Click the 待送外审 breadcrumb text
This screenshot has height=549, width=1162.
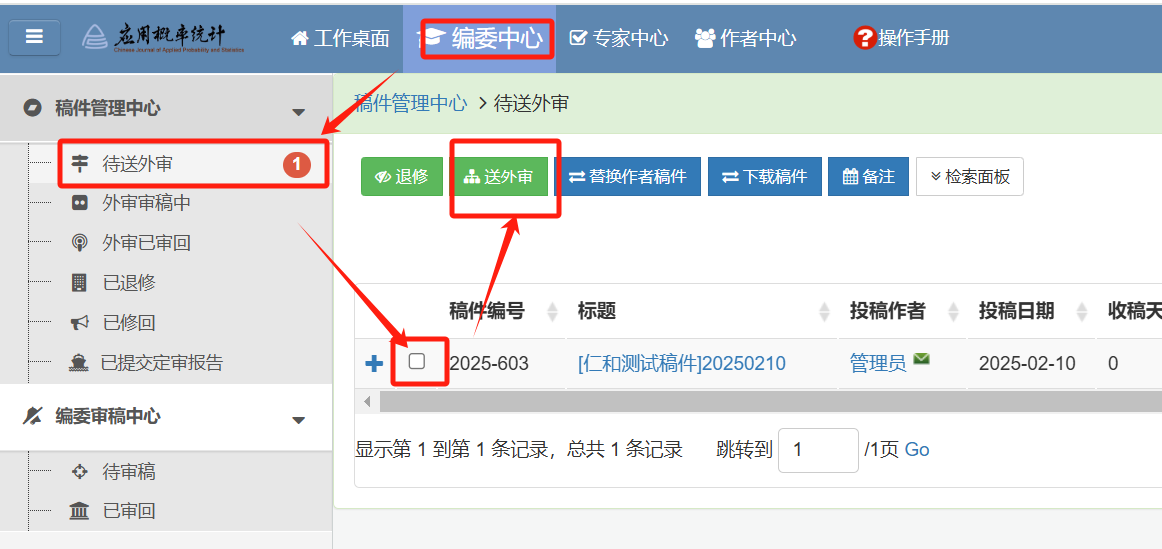pyautogui.click(x=531, y=103)
